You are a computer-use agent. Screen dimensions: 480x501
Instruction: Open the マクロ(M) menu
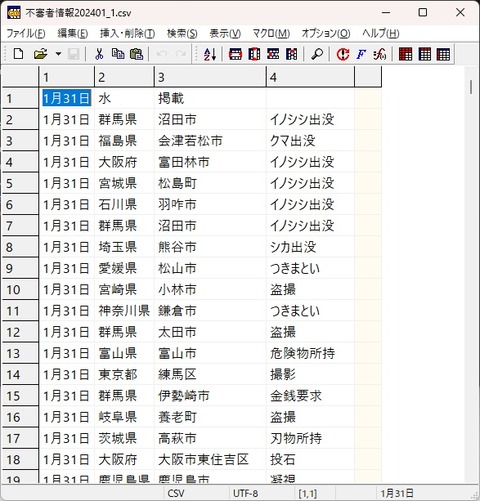point(271,33)
